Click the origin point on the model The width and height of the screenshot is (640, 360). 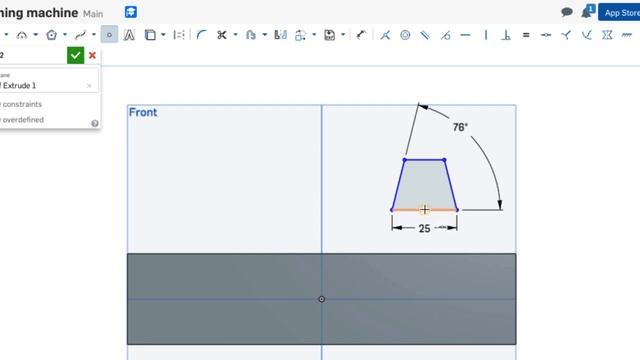tap(322, 299)
